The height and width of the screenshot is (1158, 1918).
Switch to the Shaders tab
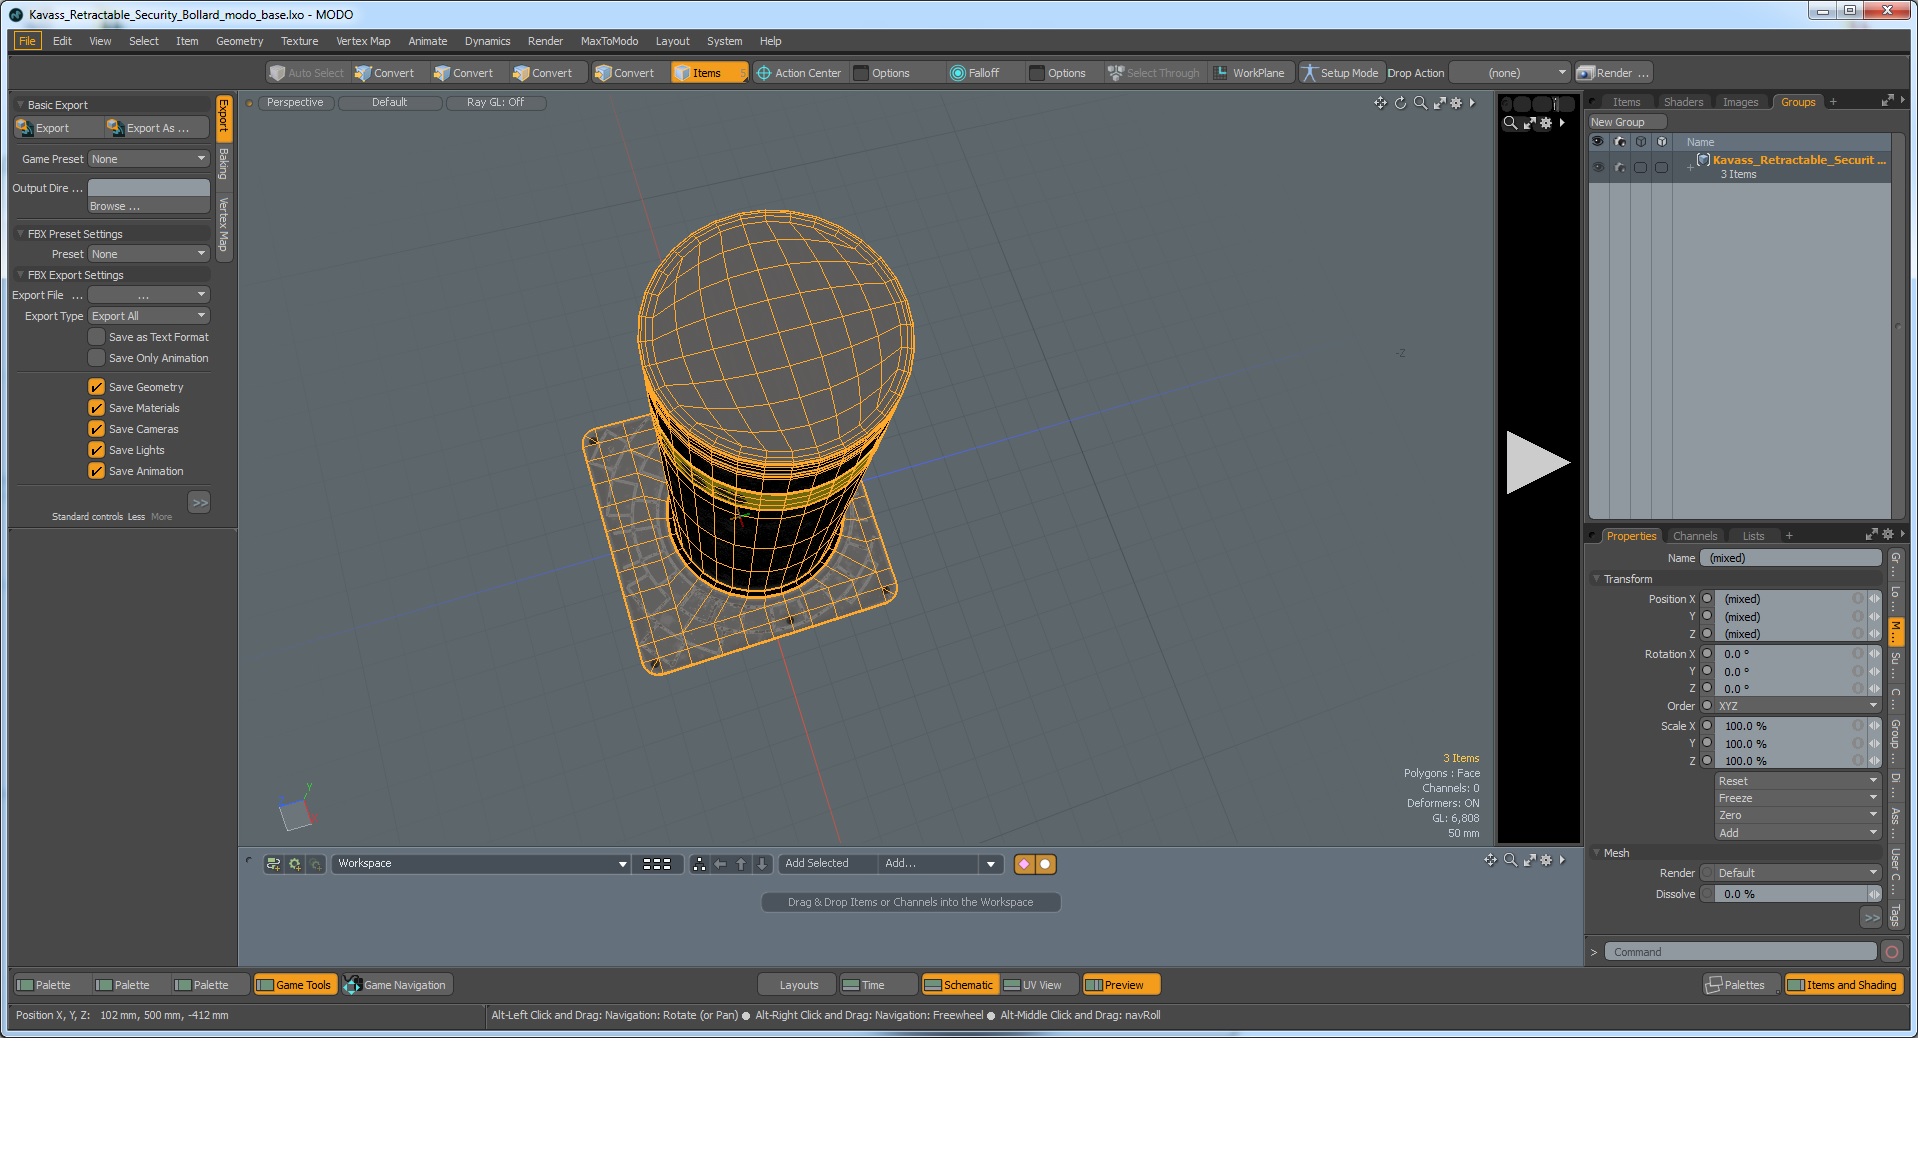(x=1683, y=102)
